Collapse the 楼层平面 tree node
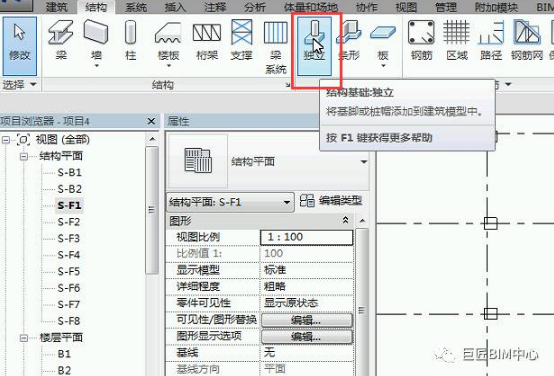 pyautogui.click(x=24, y=338)
